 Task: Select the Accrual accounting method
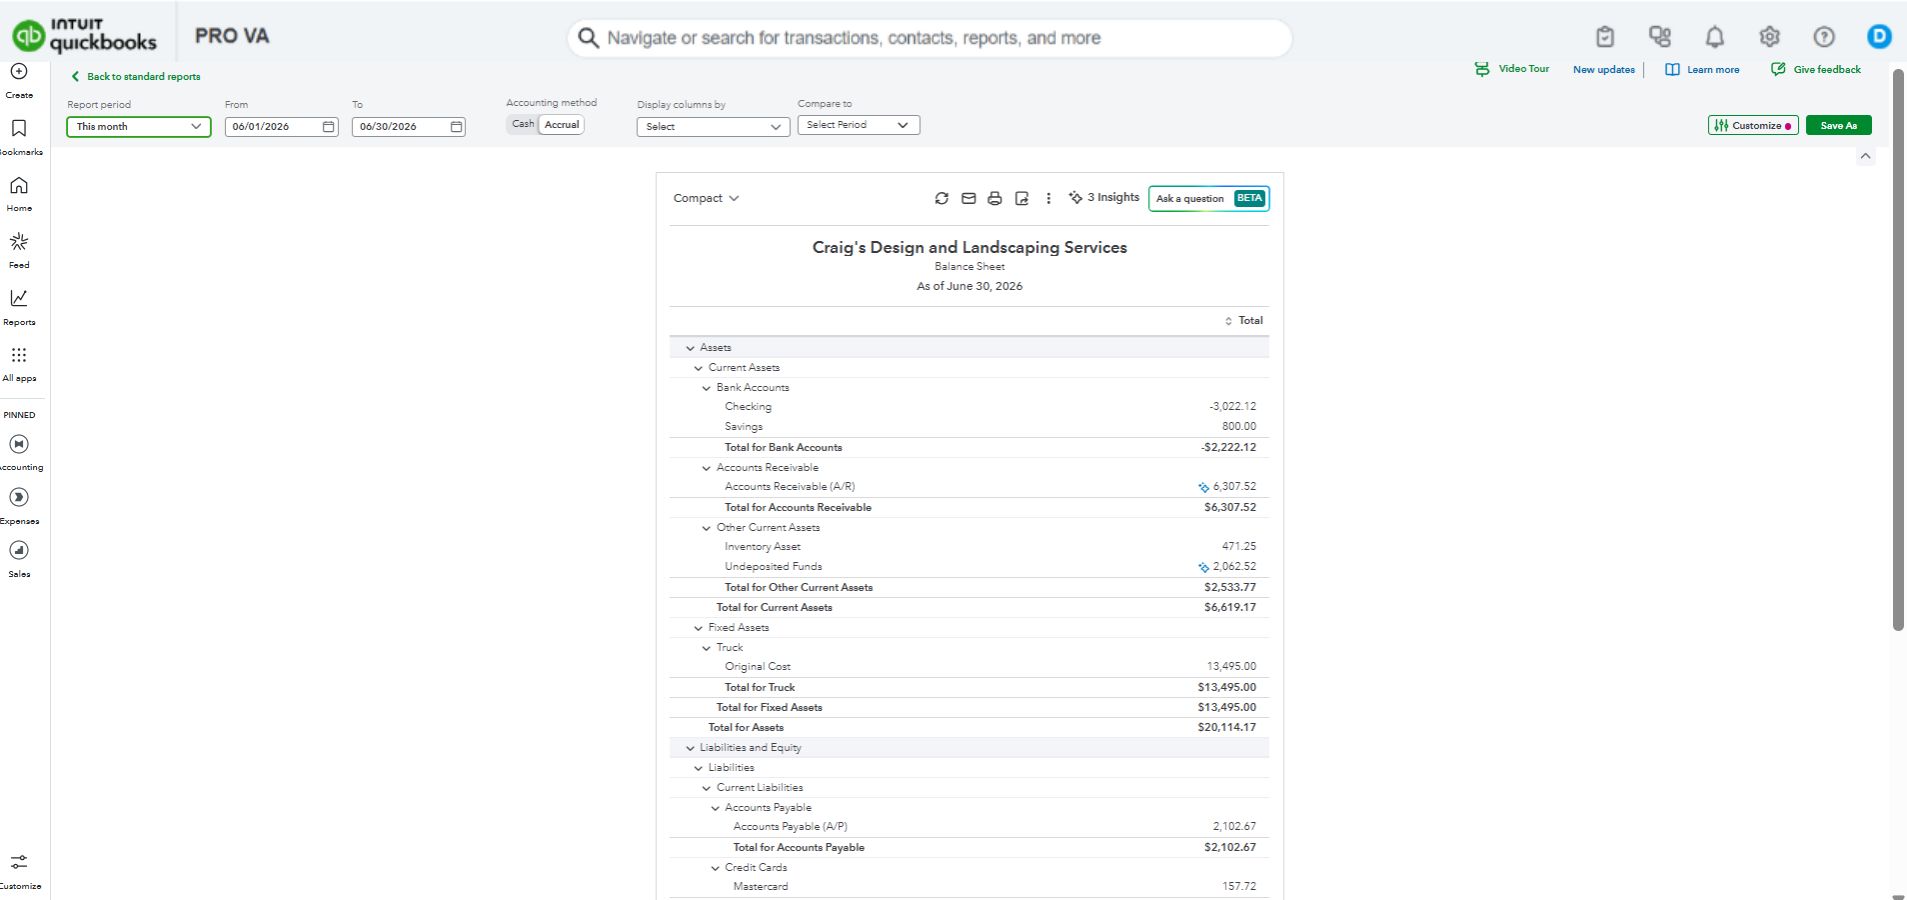(562, 124)
